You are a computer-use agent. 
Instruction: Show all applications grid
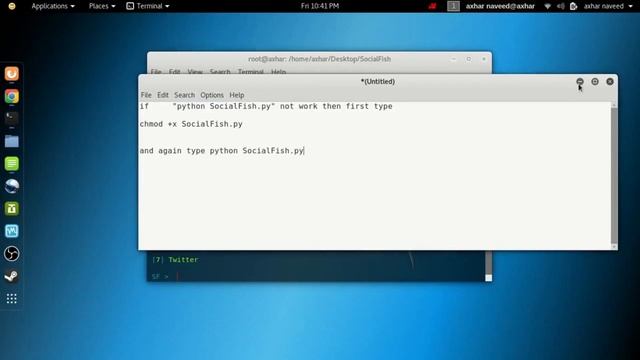[12, 299]
